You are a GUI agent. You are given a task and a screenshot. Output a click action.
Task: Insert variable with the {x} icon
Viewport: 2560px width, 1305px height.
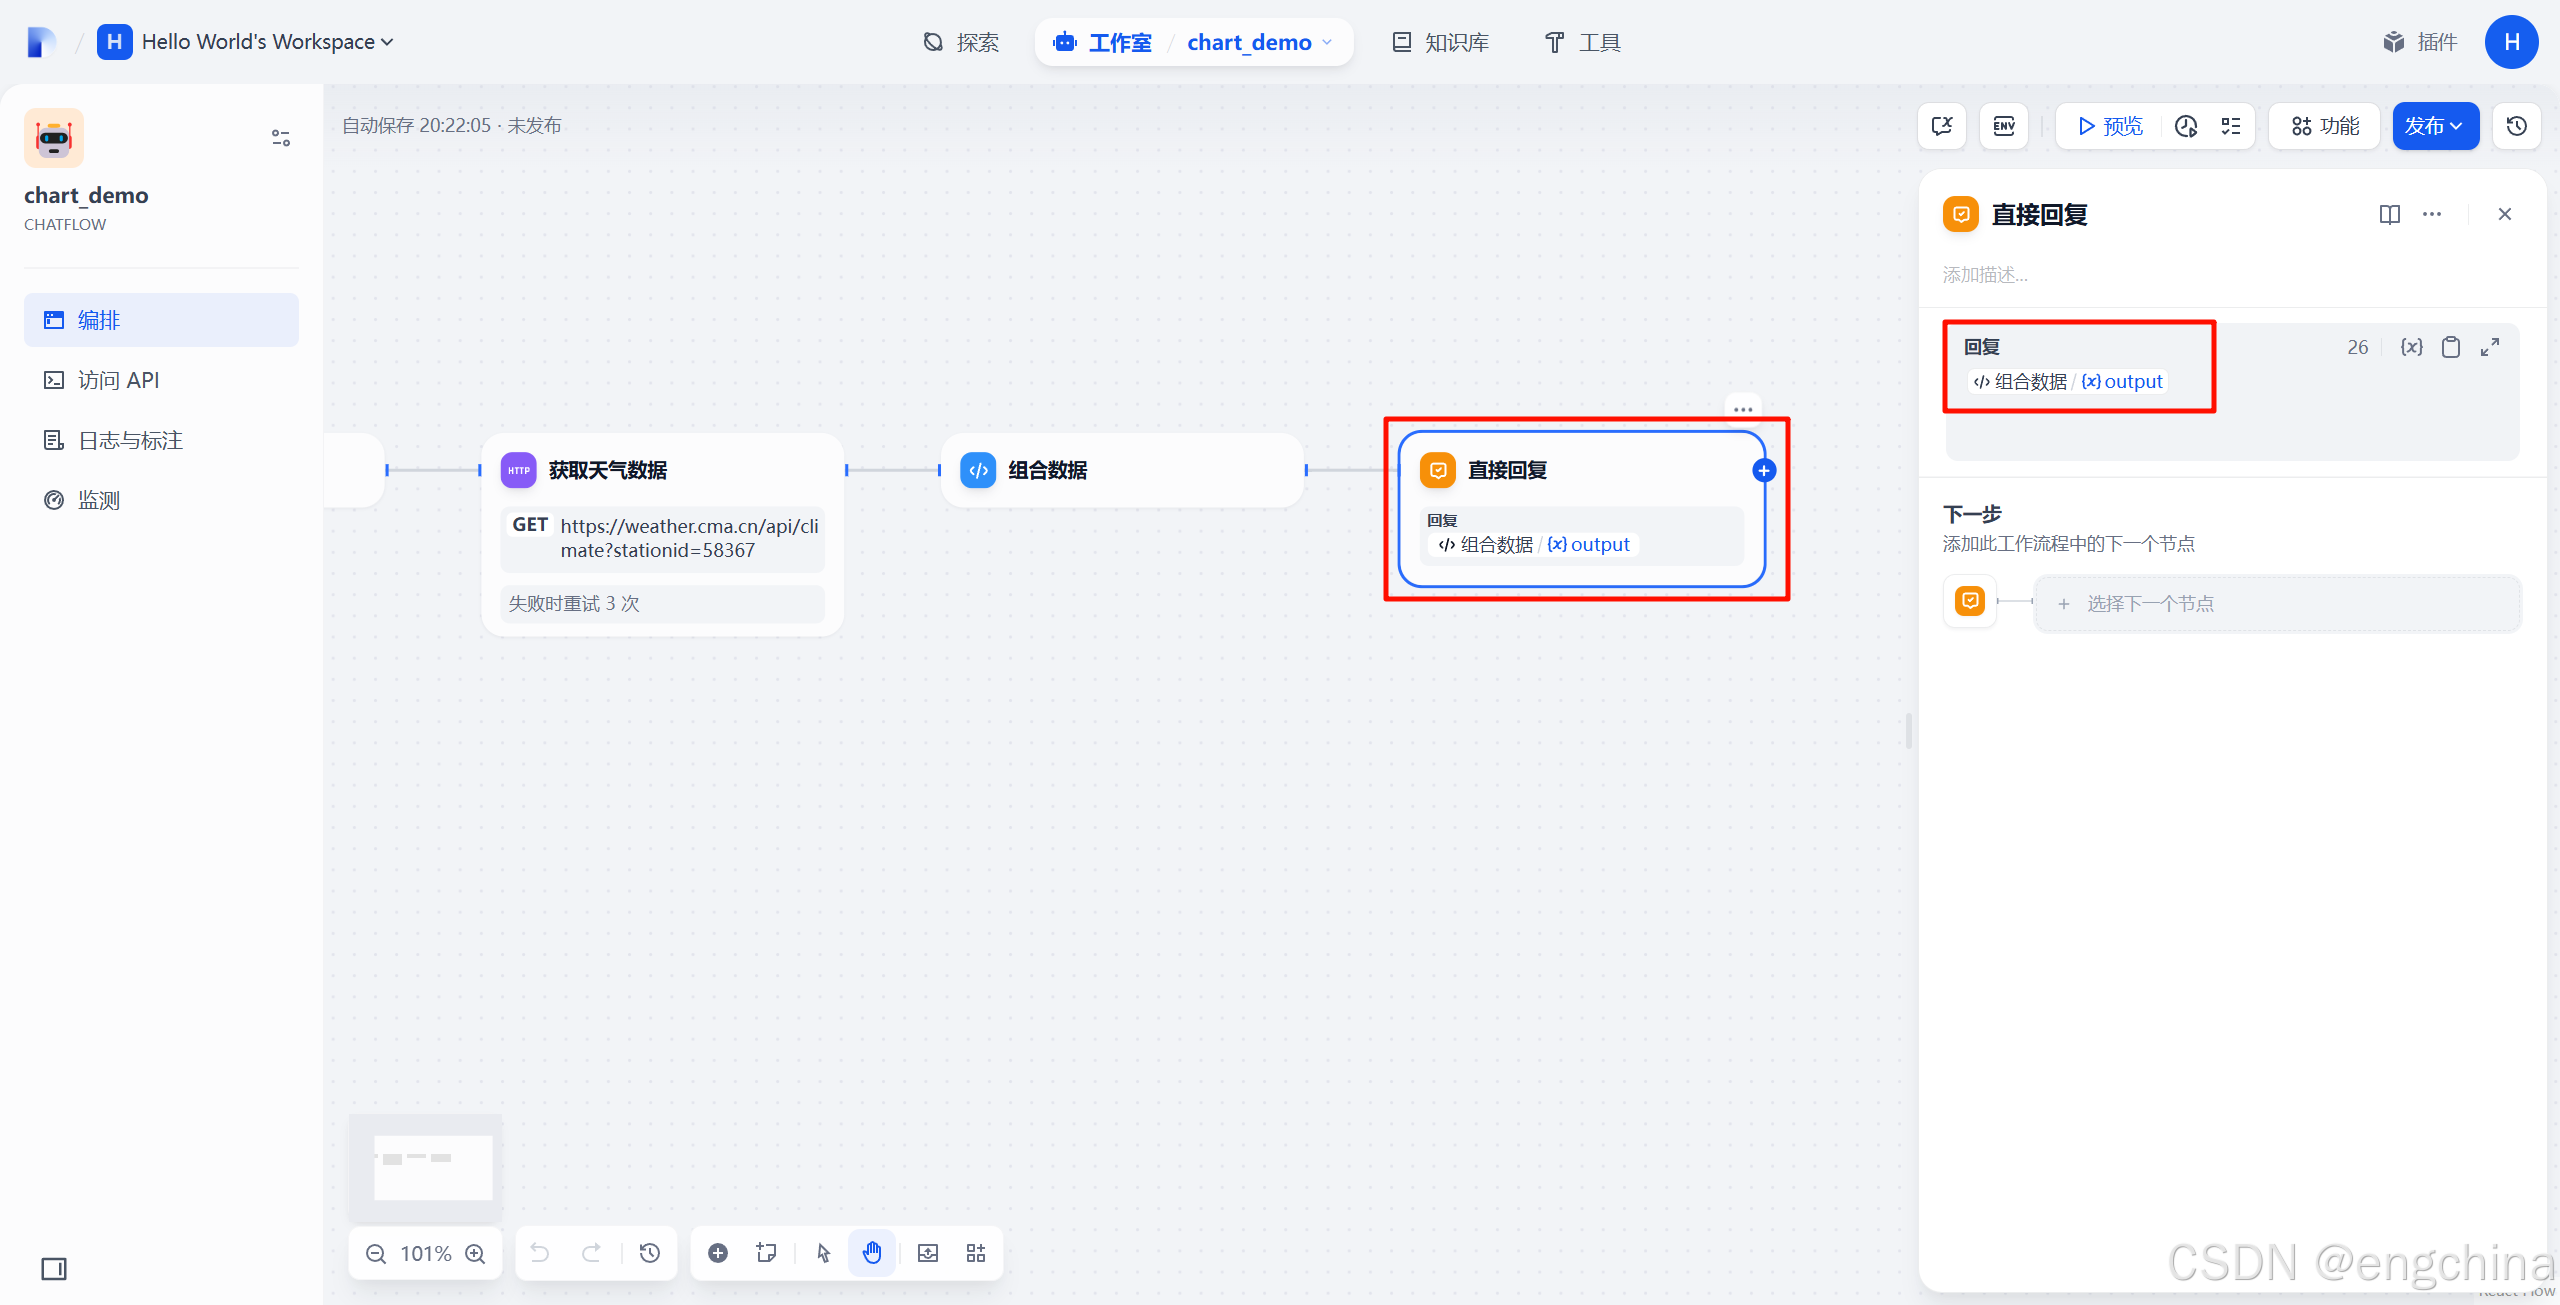[2411, 347]
